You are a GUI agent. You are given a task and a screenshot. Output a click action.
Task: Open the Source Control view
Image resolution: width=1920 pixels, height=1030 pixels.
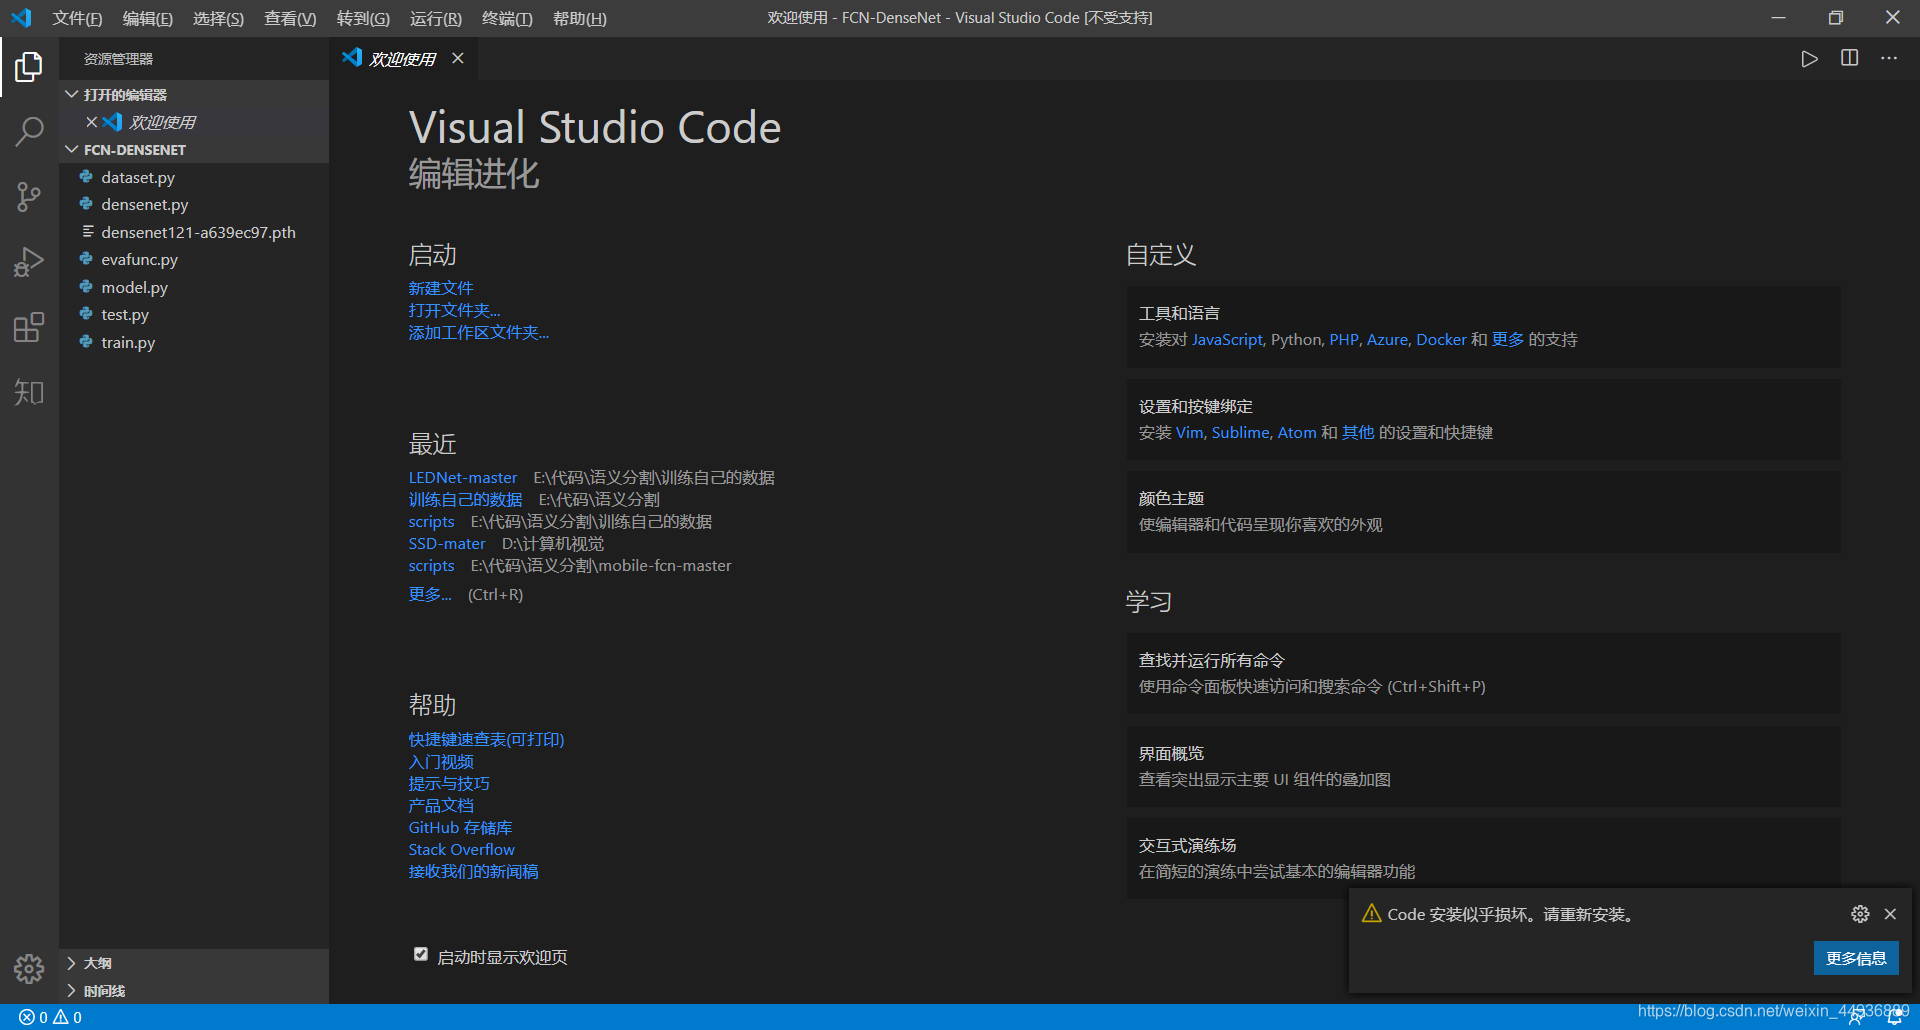[29, 196]
